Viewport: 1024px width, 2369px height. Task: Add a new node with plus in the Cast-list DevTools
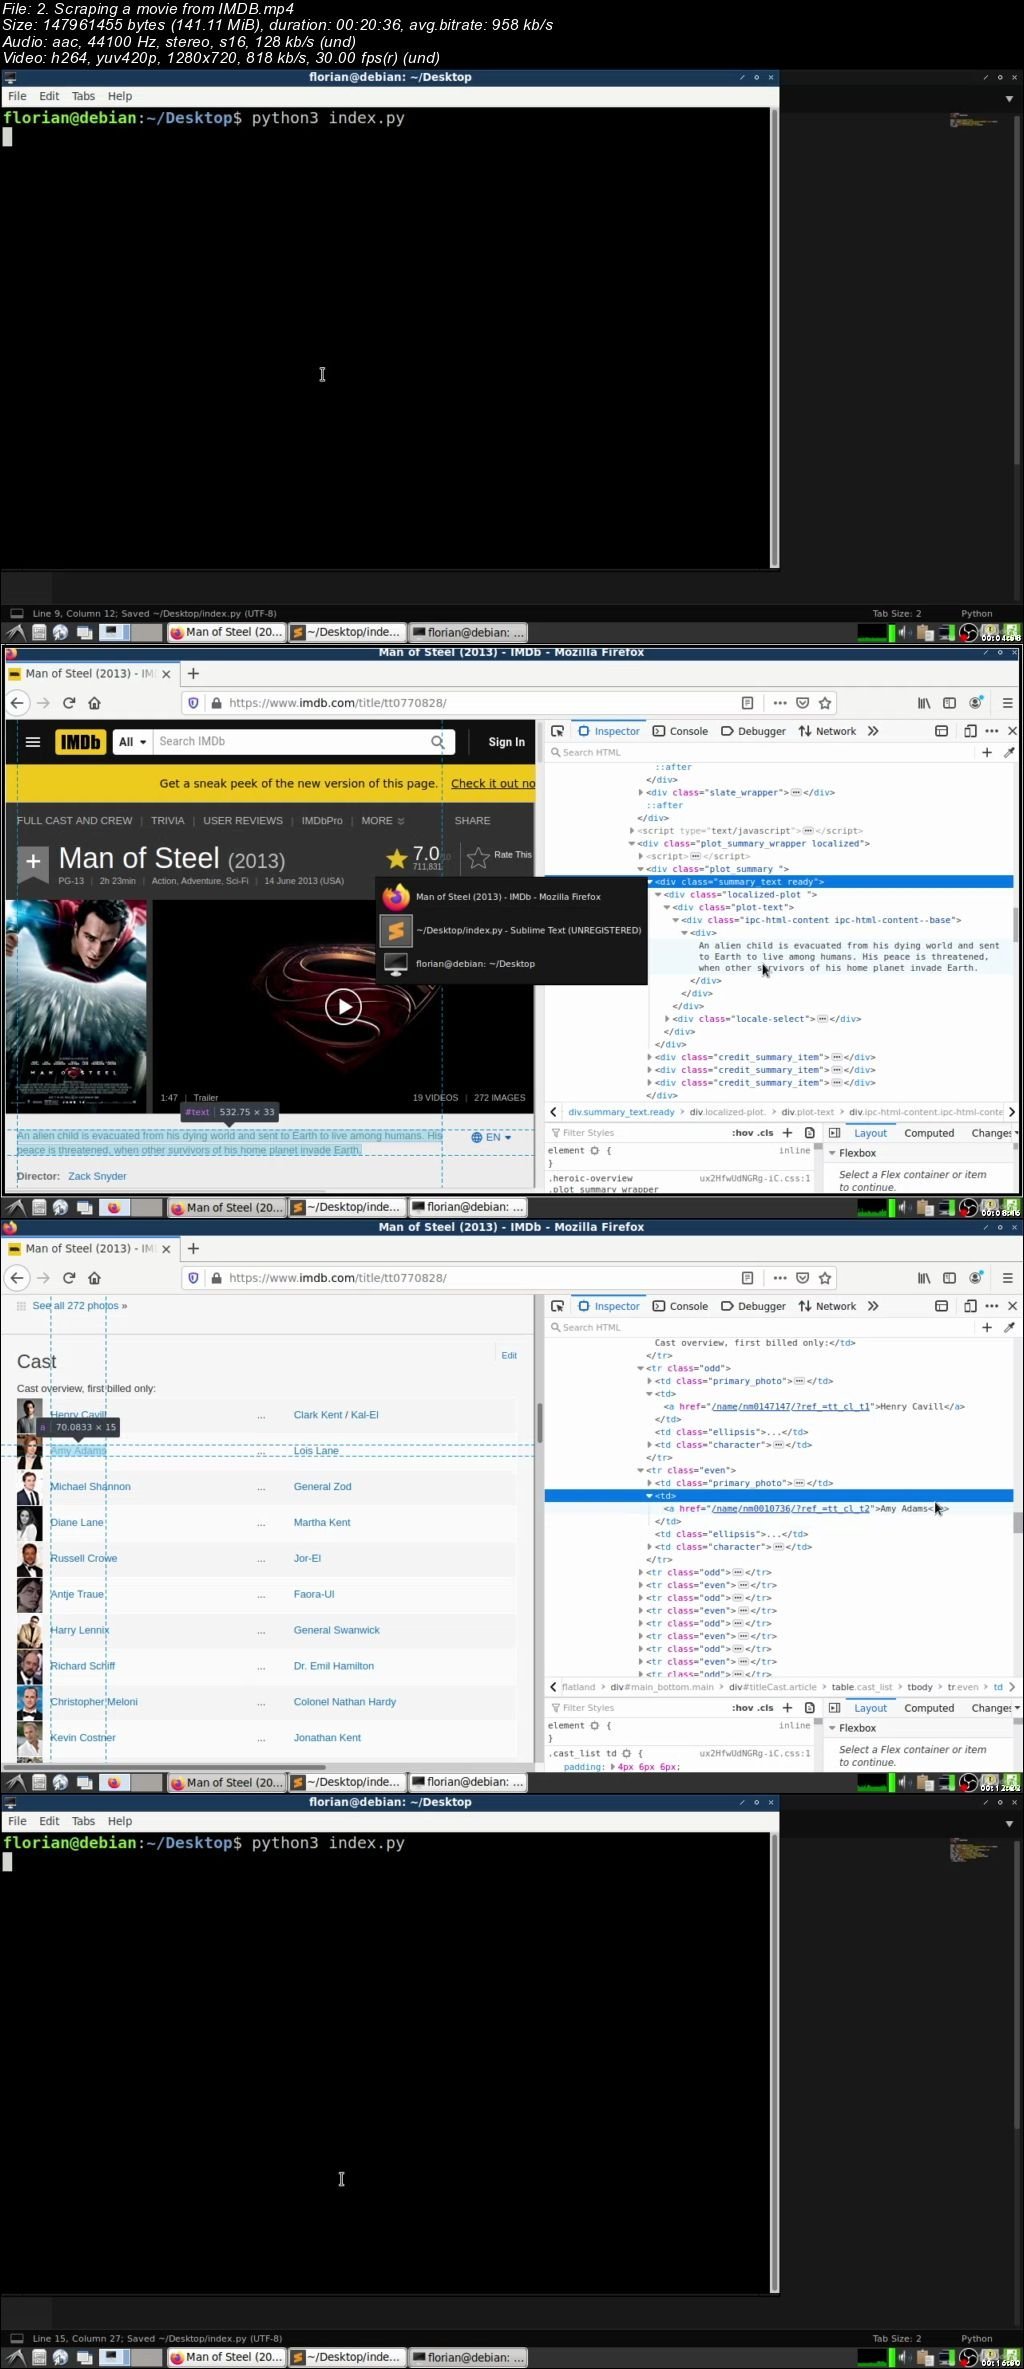987,1327
